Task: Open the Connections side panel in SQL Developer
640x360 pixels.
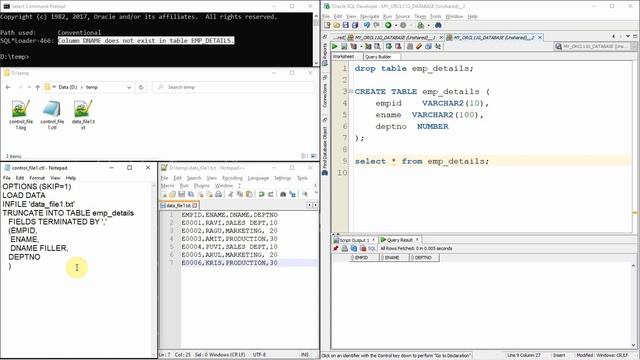Action: pyautogui.click(x=325, y=95)
